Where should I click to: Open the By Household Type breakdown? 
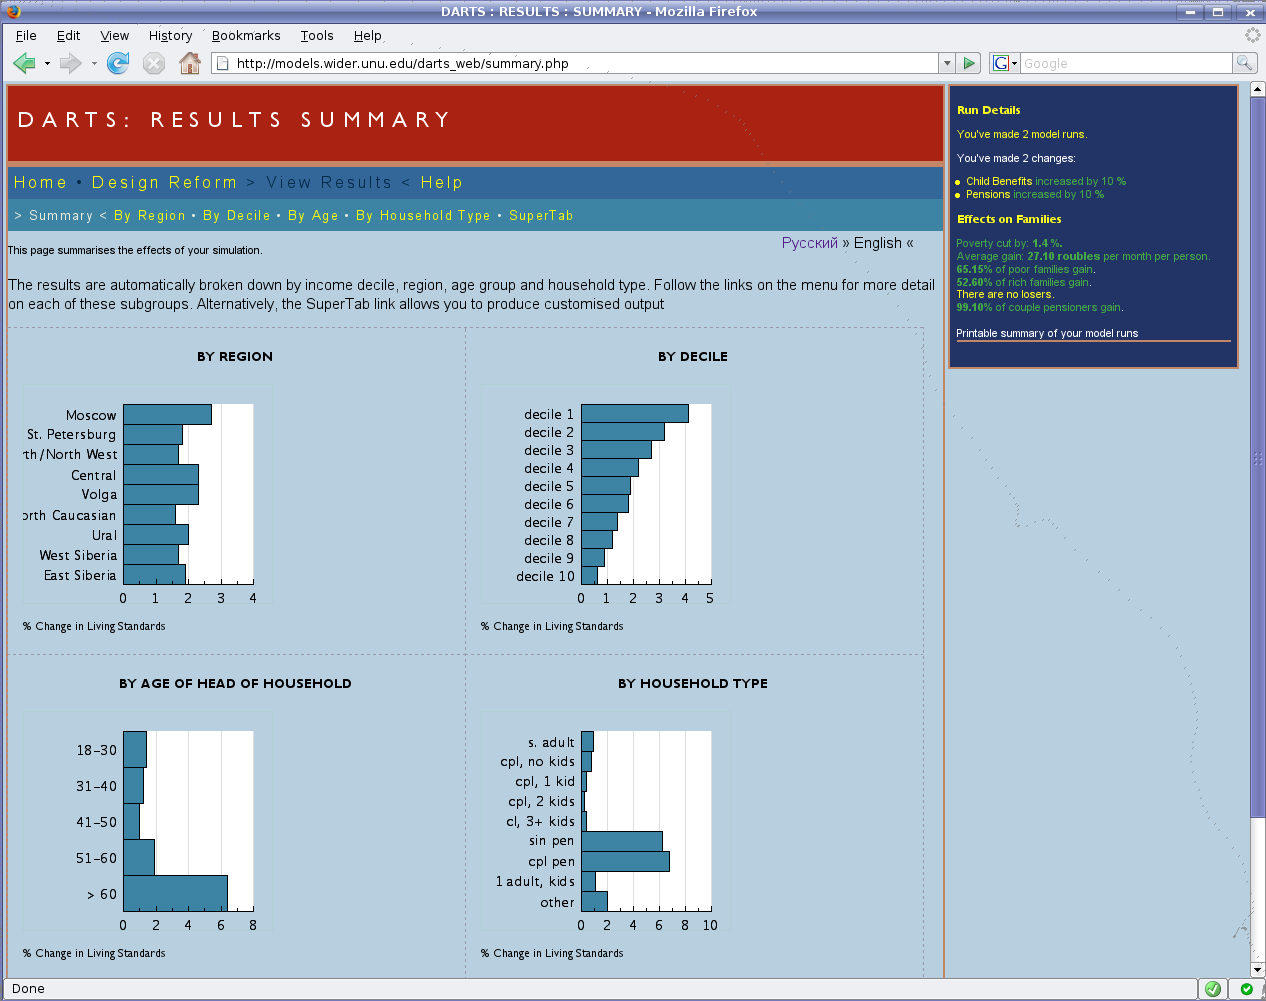(423, 216)
